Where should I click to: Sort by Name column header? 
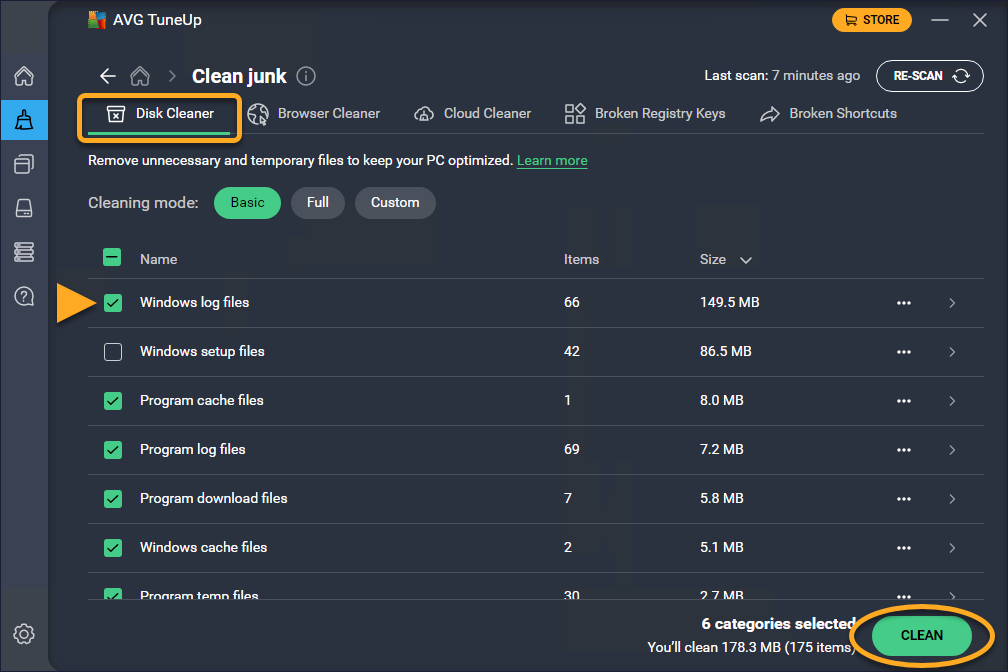coord(159,259)
